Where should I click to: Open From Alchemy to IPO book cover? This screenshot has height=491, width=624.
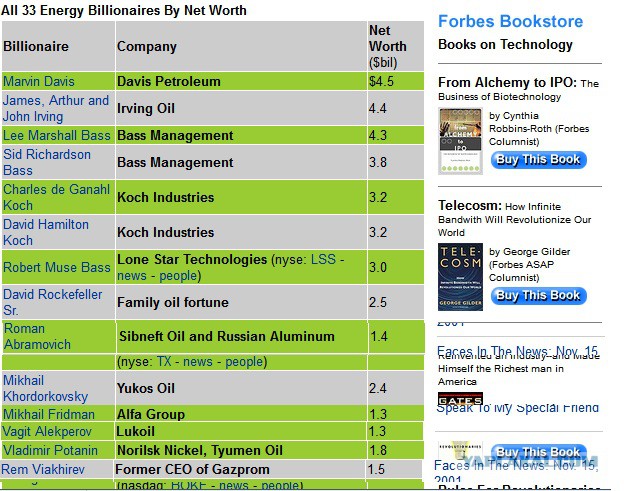[x=460, y=141]
